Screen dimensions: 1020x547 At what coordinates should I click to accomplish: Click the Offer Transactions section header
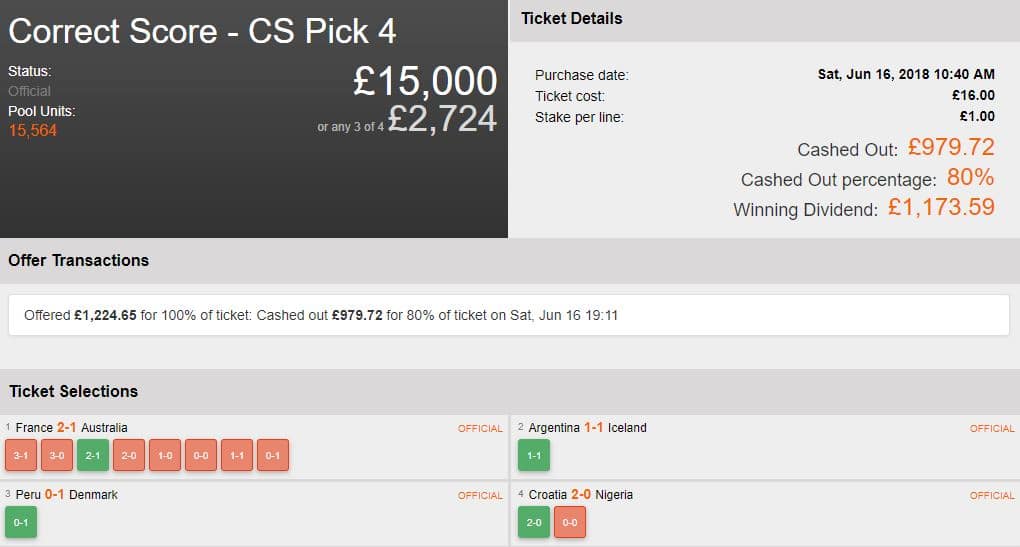click(x=78, y=260)
